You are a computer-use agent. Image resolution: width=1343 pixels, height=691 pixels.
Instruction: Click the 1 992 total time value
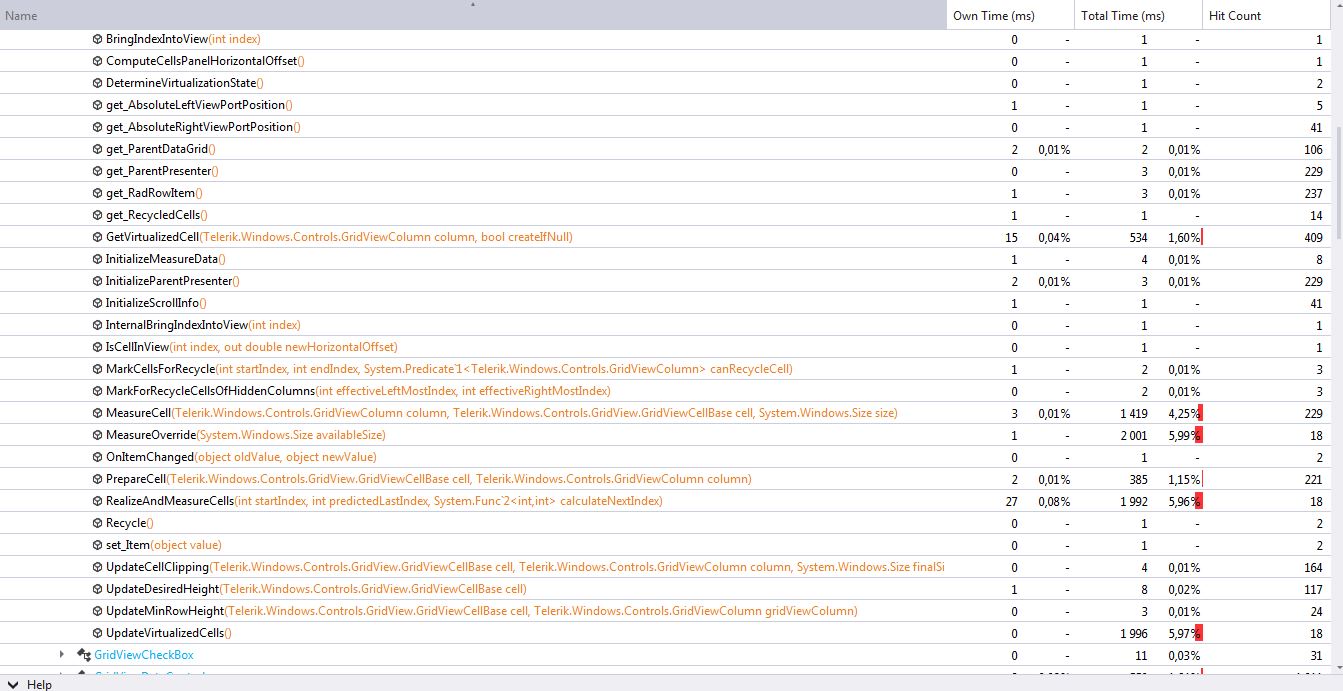pos(1134,501)
